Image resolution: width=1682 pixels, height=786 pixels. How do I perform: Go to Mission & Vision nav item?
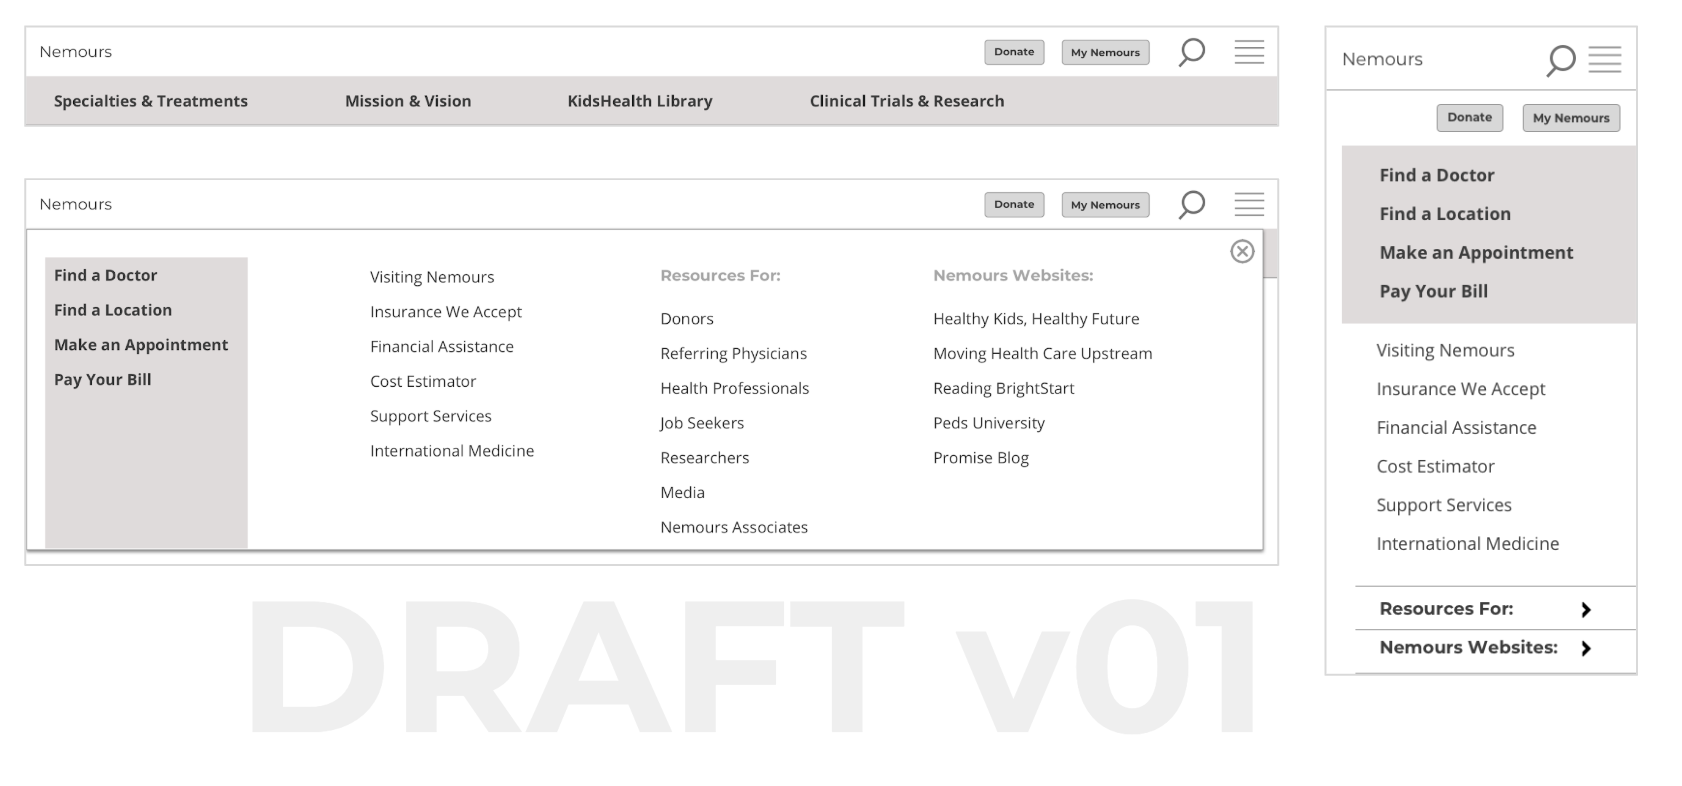(x=408, y=101)
